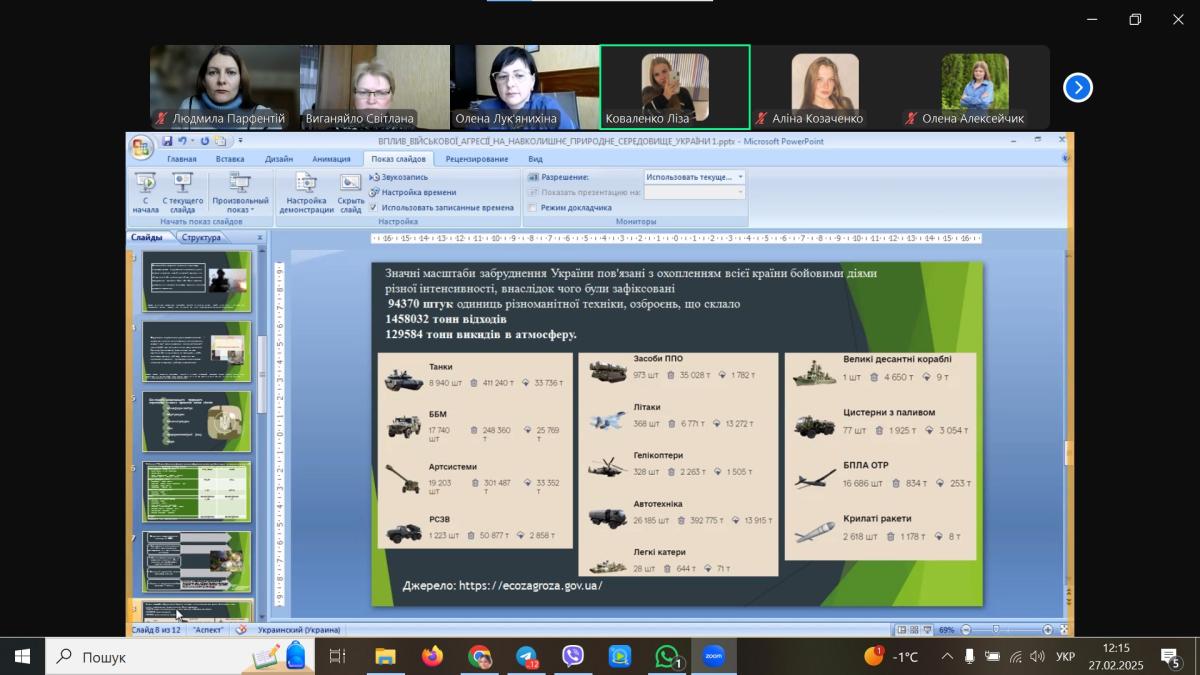Switch to slide sorter view icon
The width and height of the screenshot is (1200, 675).
914,630
